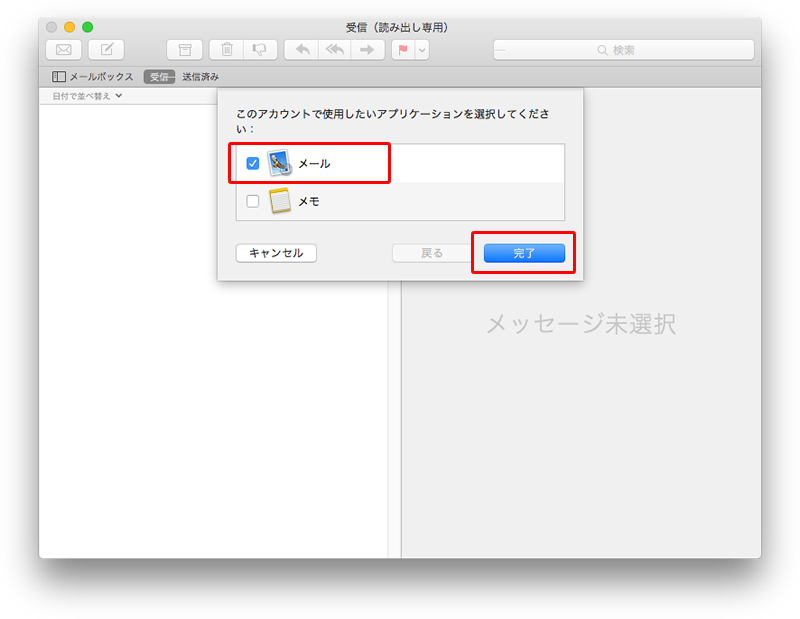Viewport: 800px width, 619px height.
Task: Click the Get Mail envelope icon
Action: 64,50
